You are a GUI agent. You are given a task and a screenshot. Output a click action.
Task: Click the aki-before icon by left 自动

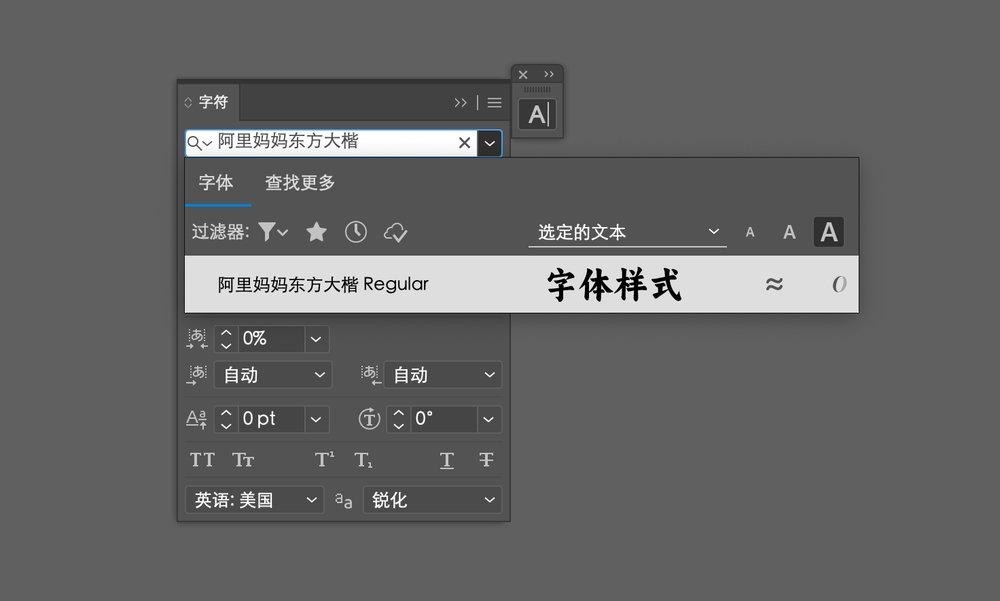click(196, 375)
